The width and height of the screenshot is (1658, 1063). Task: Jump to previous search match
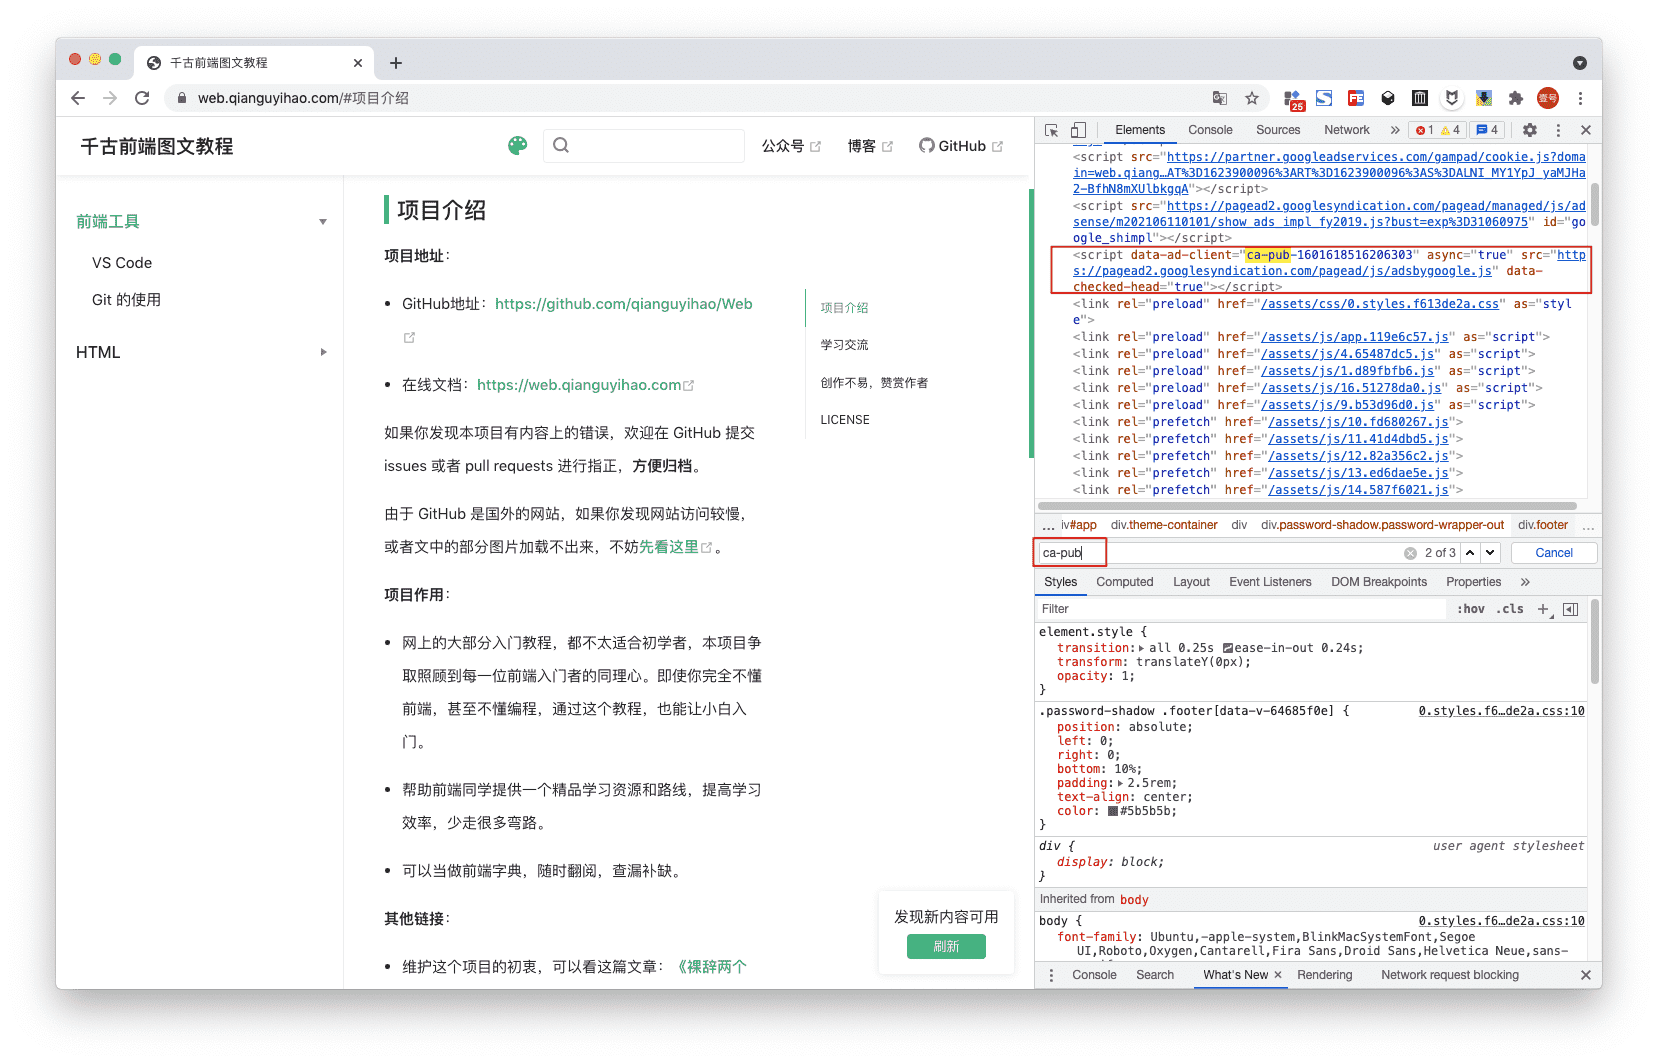tap(1470, 553)
